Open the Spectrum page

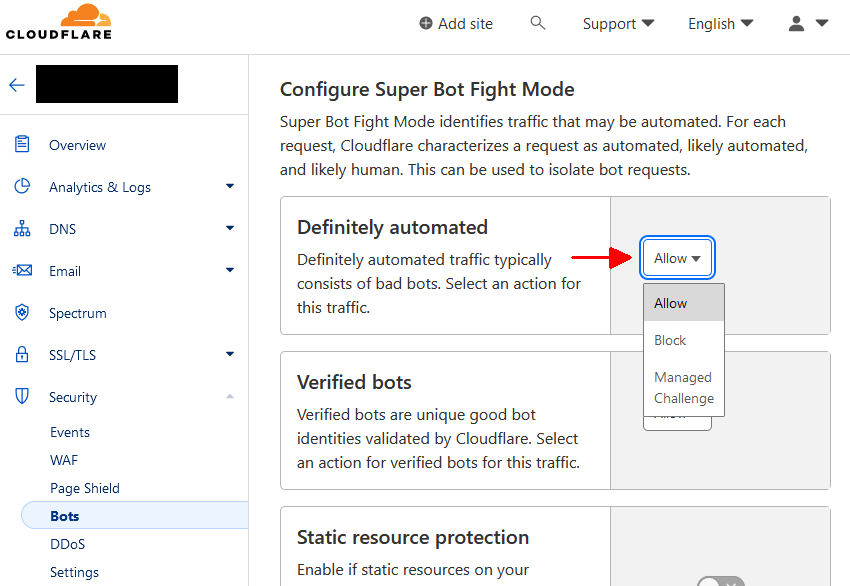click(x=78, y=313)
